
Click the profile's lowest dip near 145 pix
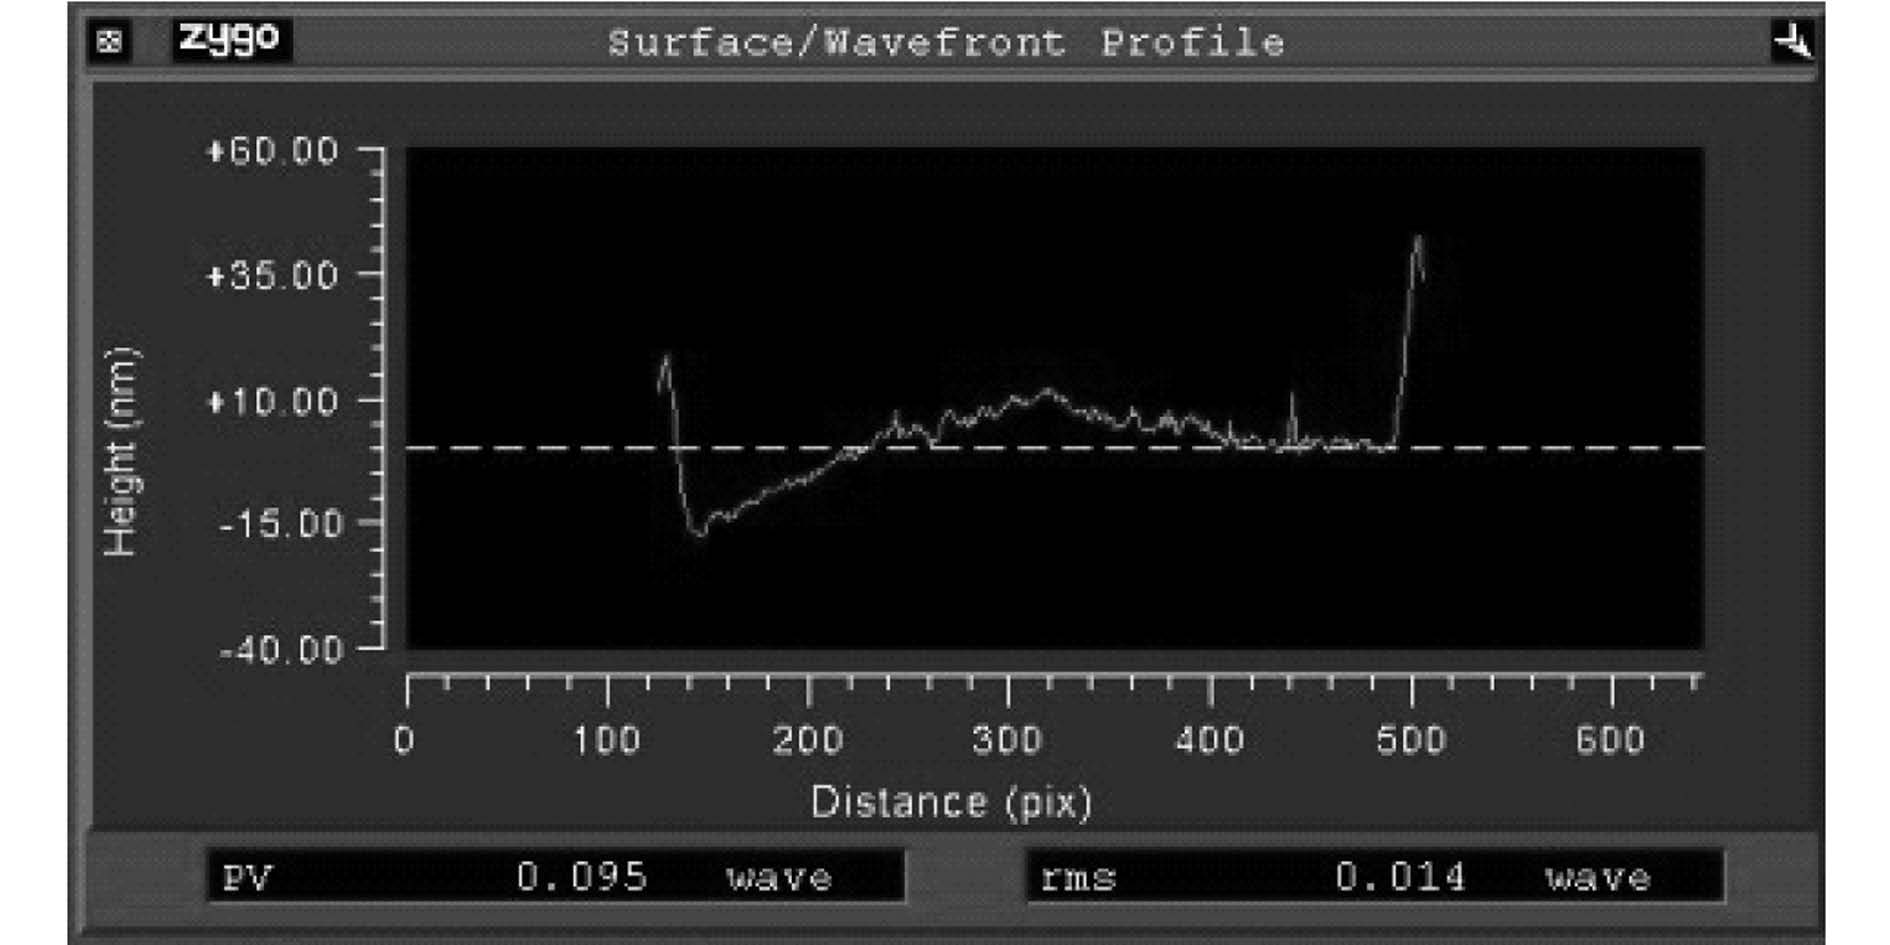(699, 532)
